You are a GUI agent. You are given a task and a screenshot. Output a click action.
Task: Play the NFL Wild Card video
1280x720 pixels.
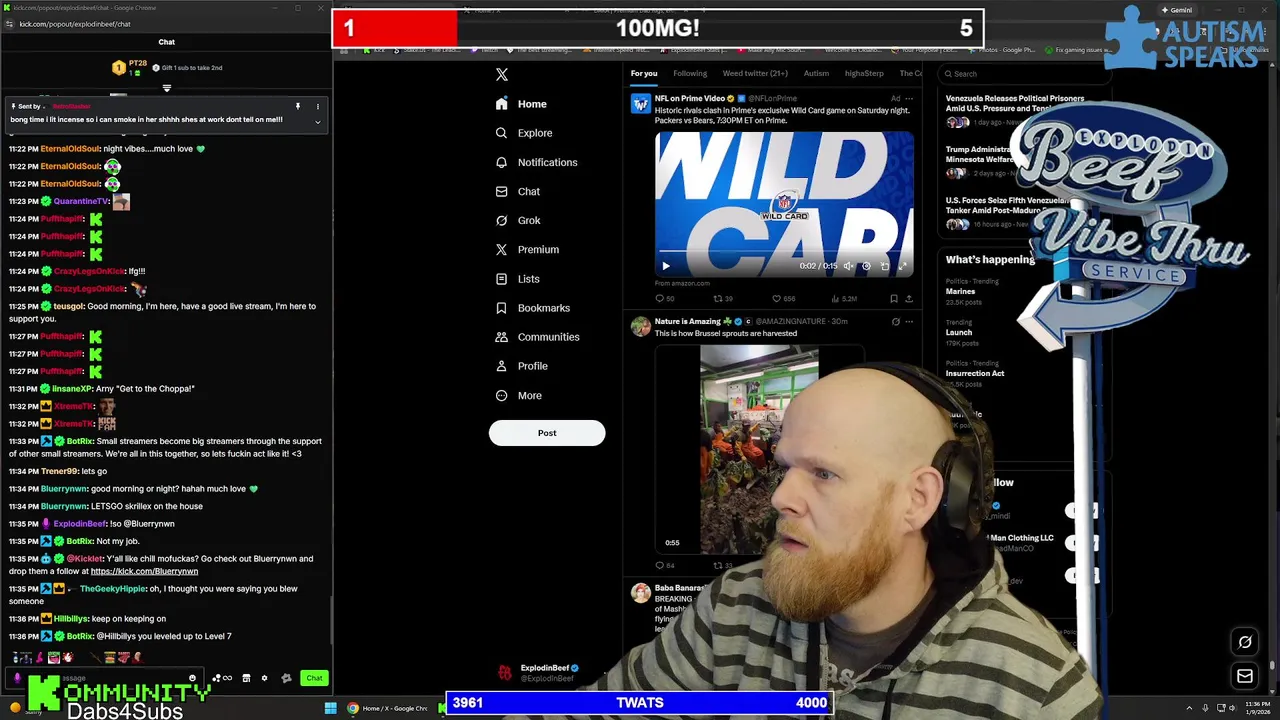click(666, 266)
